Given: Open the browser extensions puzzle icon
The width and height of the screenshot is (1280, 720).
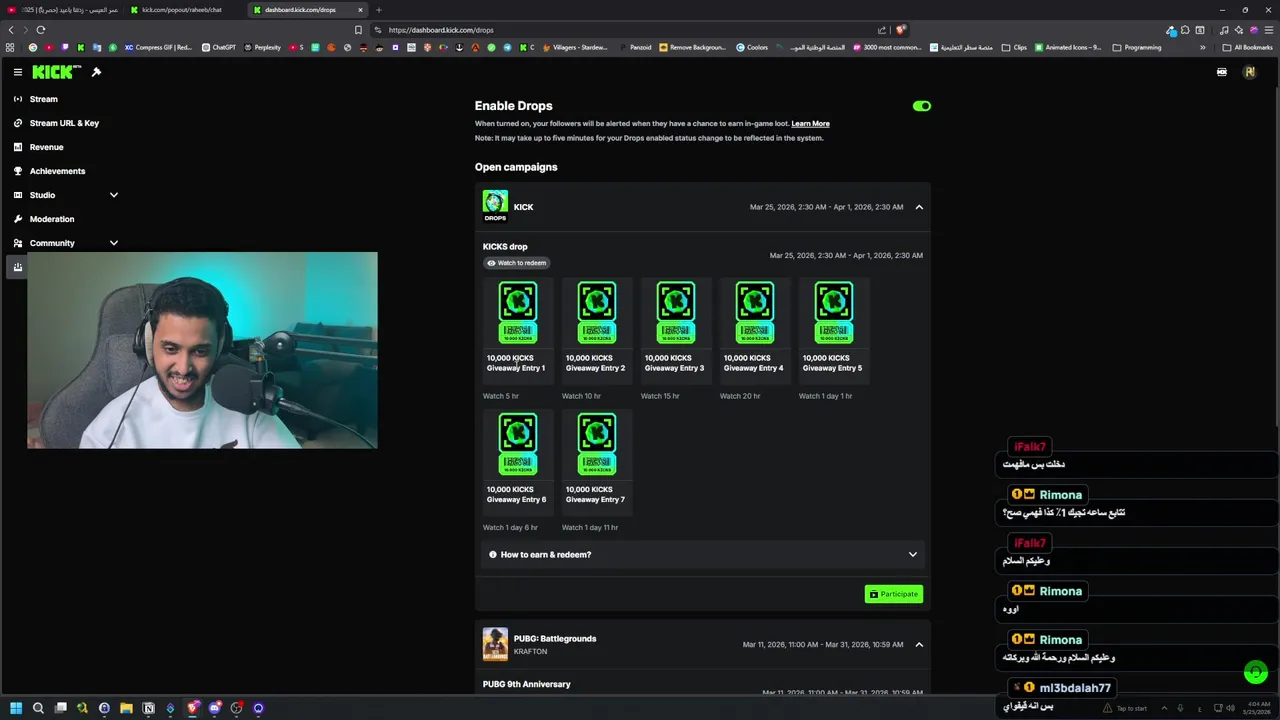Looking at the screenshot, I should pyautogui.click(x=1185, y=30).
